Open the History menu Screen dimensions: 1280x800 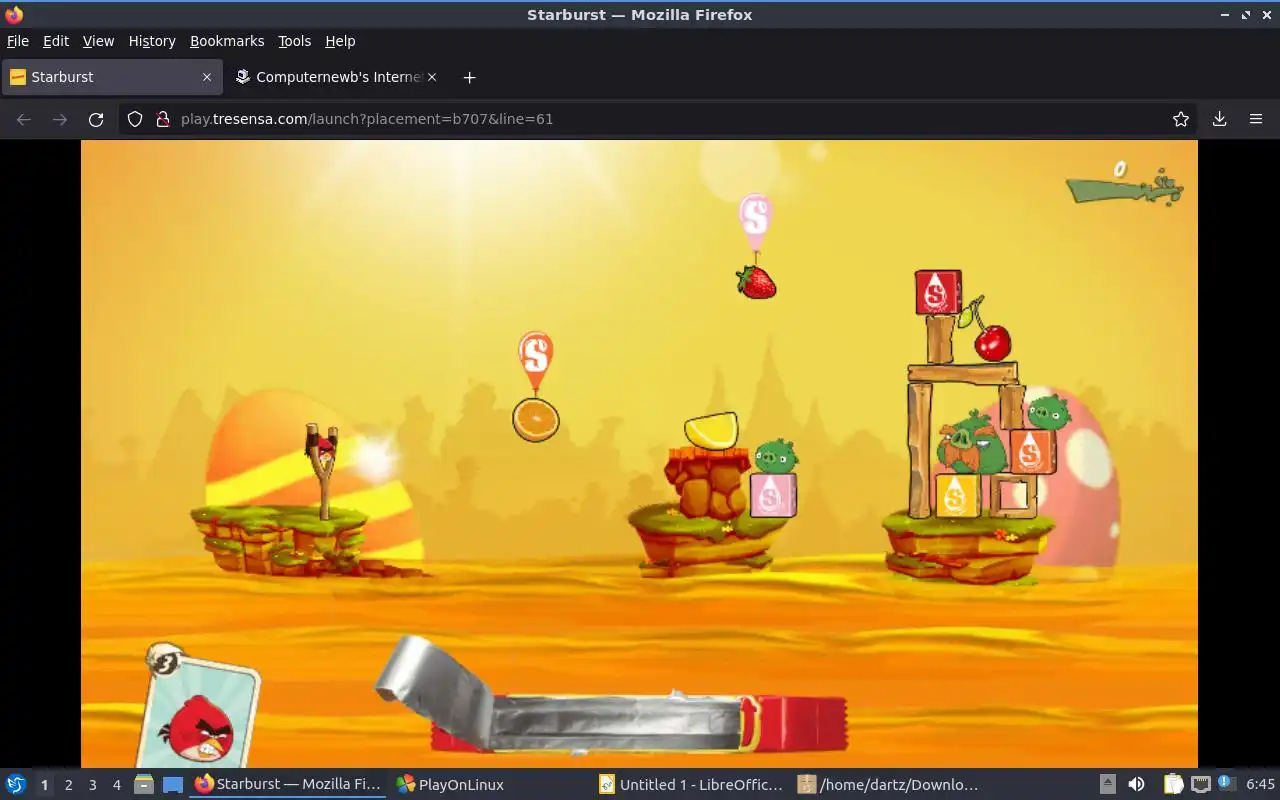pos(152,41)
